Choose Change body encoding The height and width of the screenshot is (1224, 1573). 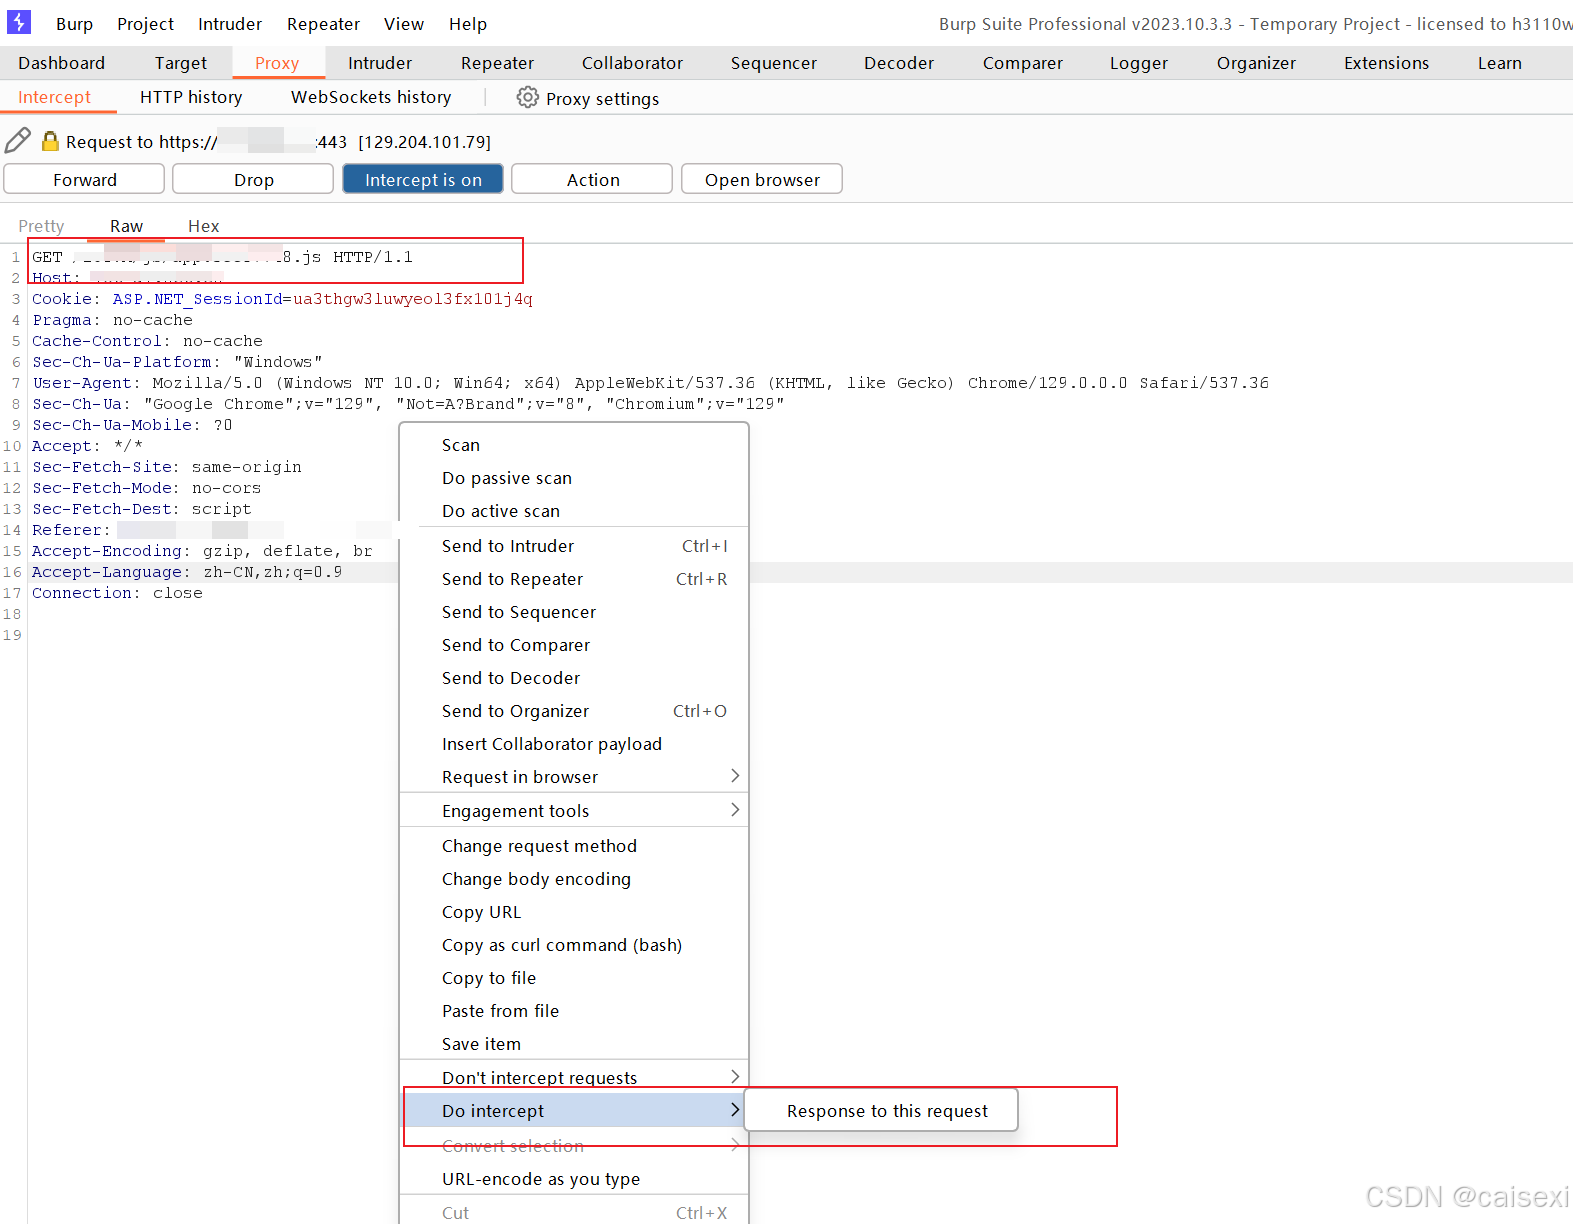tap(574, 879)
